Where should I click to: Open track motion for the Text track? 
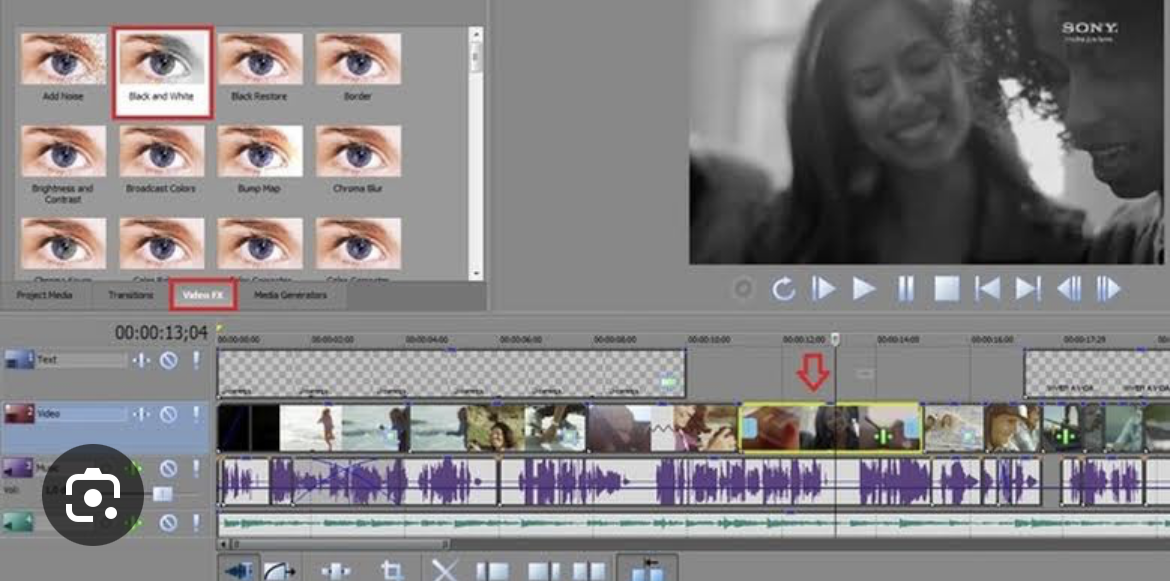click(141, 360)
